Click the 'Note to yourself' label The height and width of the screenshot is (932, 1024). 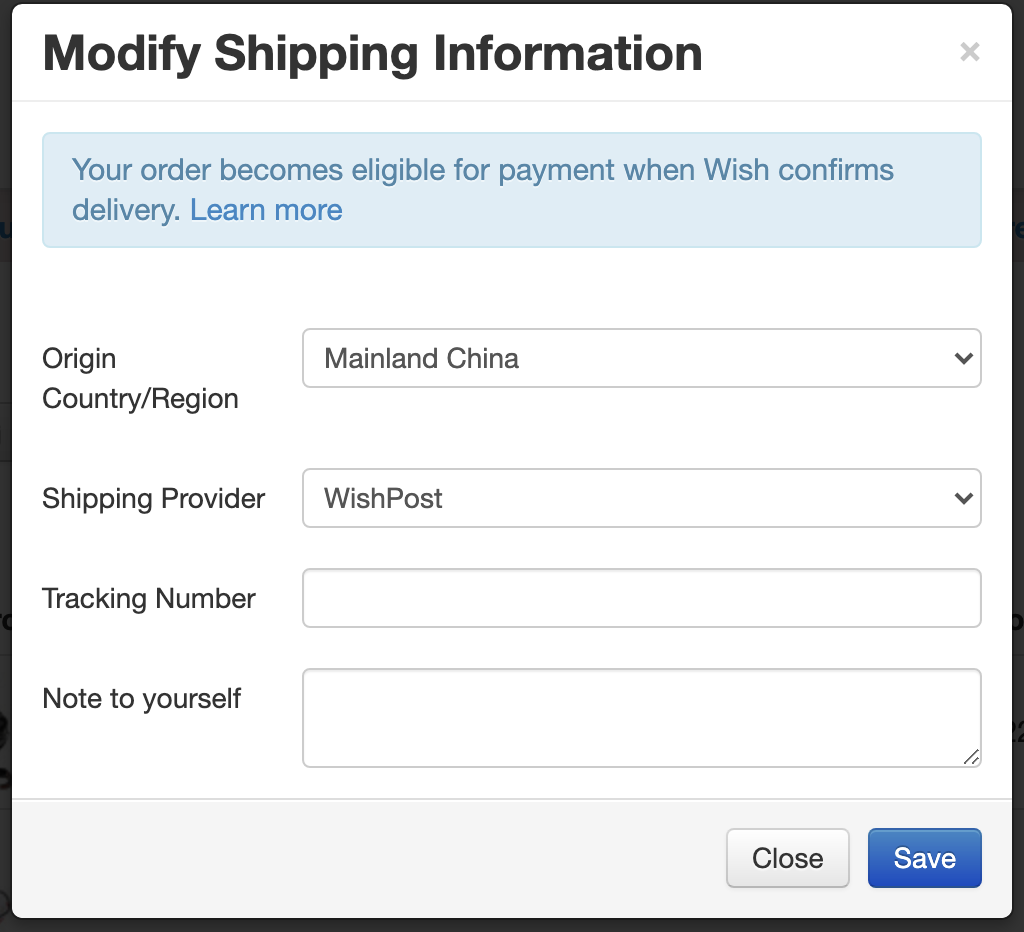pyautogui.click(x=141, y=698)
